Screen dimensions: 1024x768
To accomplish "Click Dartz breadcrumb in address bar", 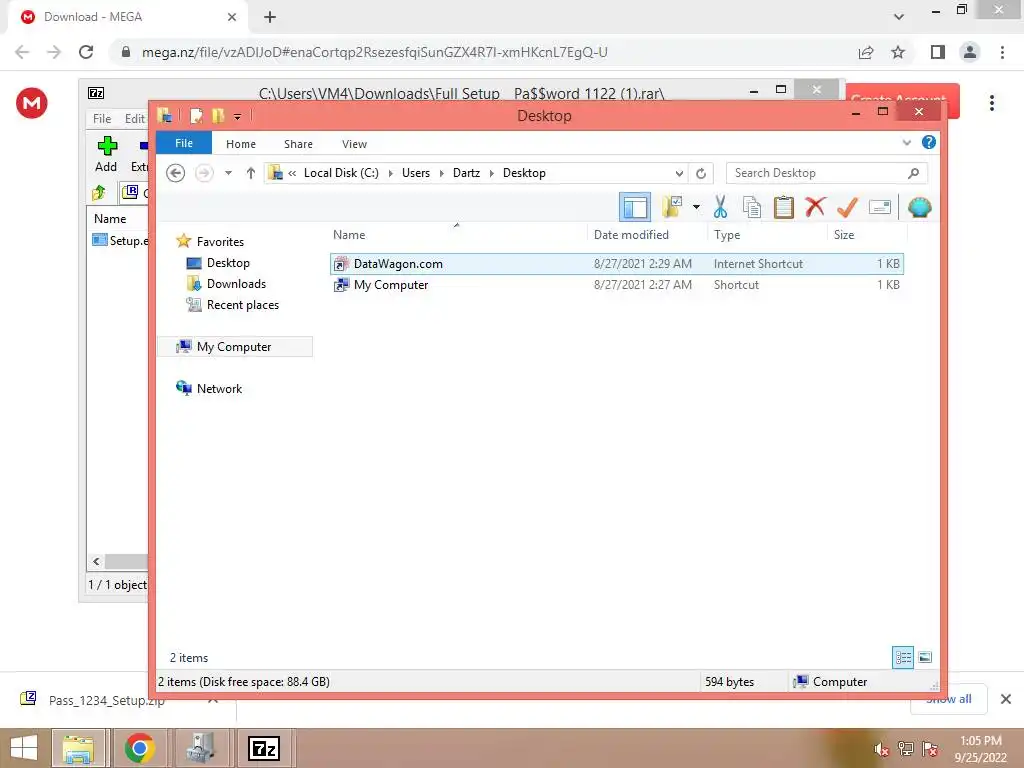I will click(466, 173).
